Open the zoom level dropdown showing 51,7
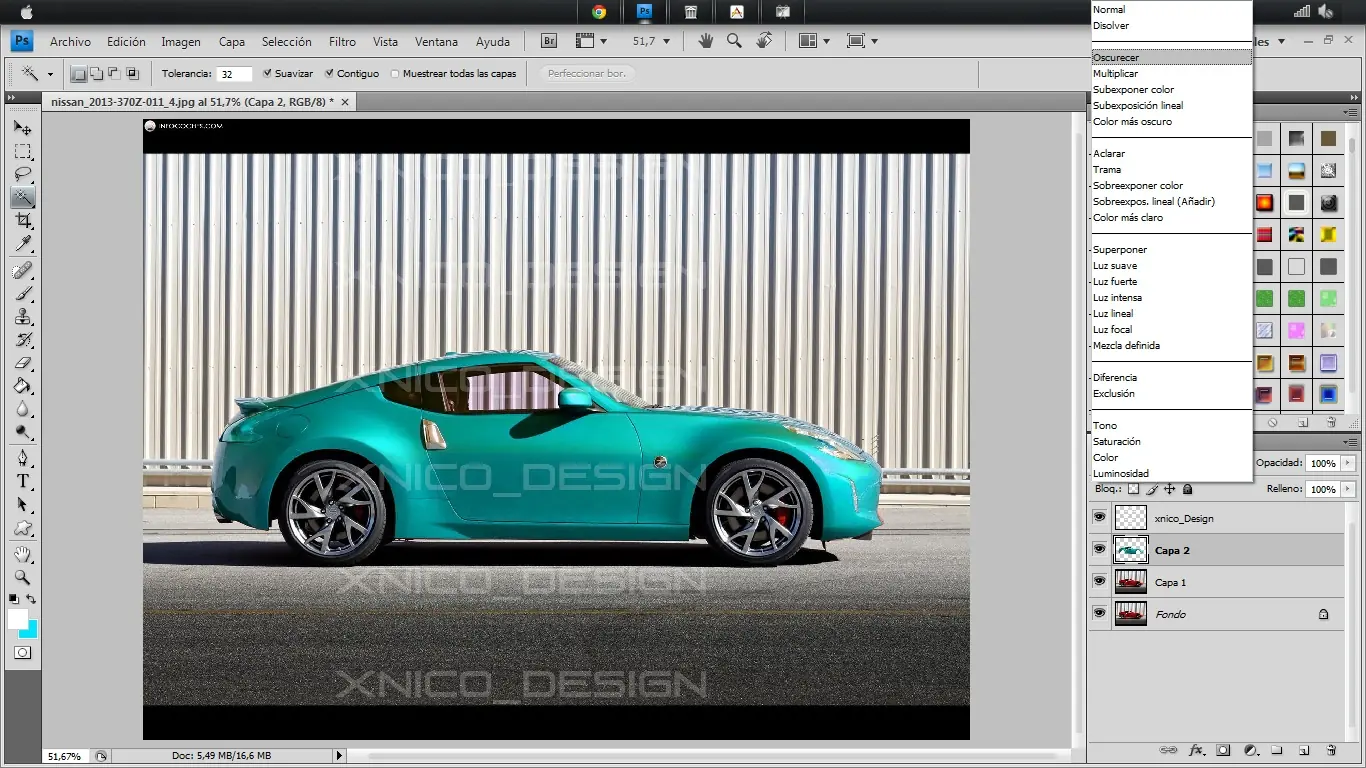This screenshot has height=768, width=1366. pos(667,42)
